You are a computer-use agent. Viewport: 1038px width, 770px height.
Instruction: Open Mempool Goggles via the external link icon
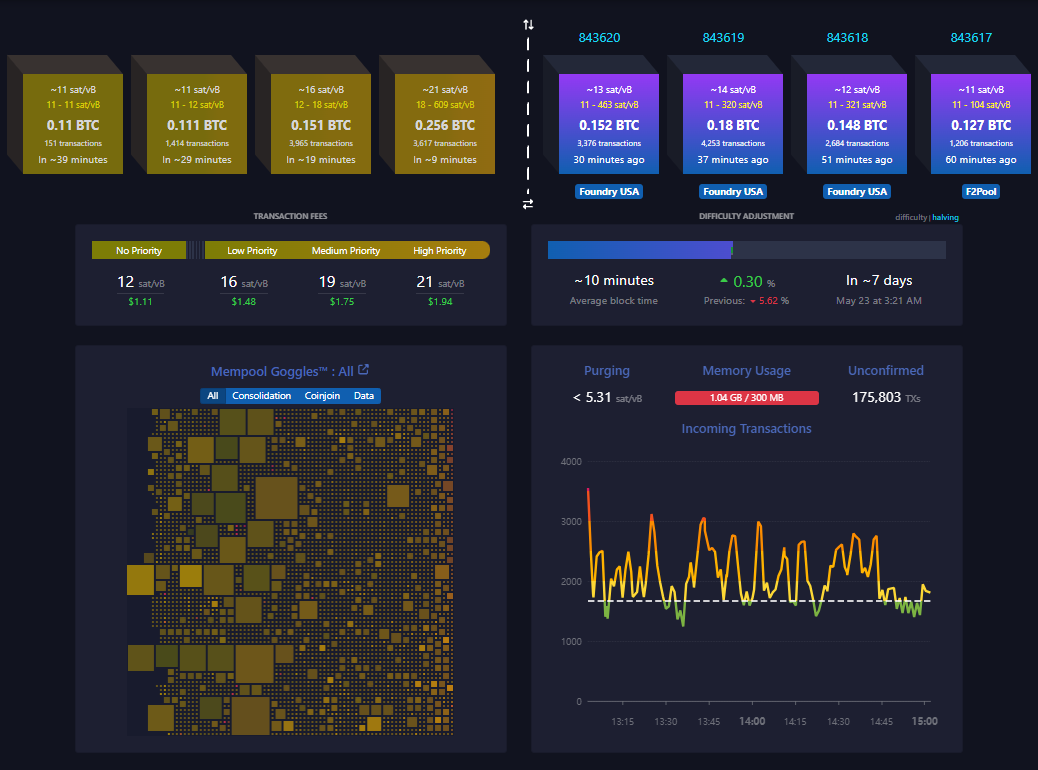[x=362, y=370]
